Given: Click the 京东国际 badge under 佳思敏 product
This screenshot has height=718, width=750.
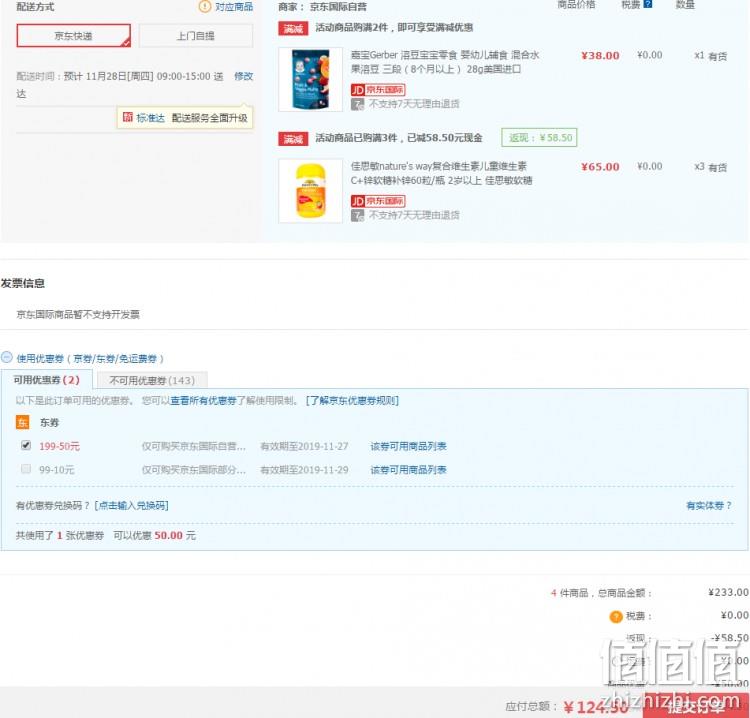Looking at the screenshot, I should tap(378, 201).
